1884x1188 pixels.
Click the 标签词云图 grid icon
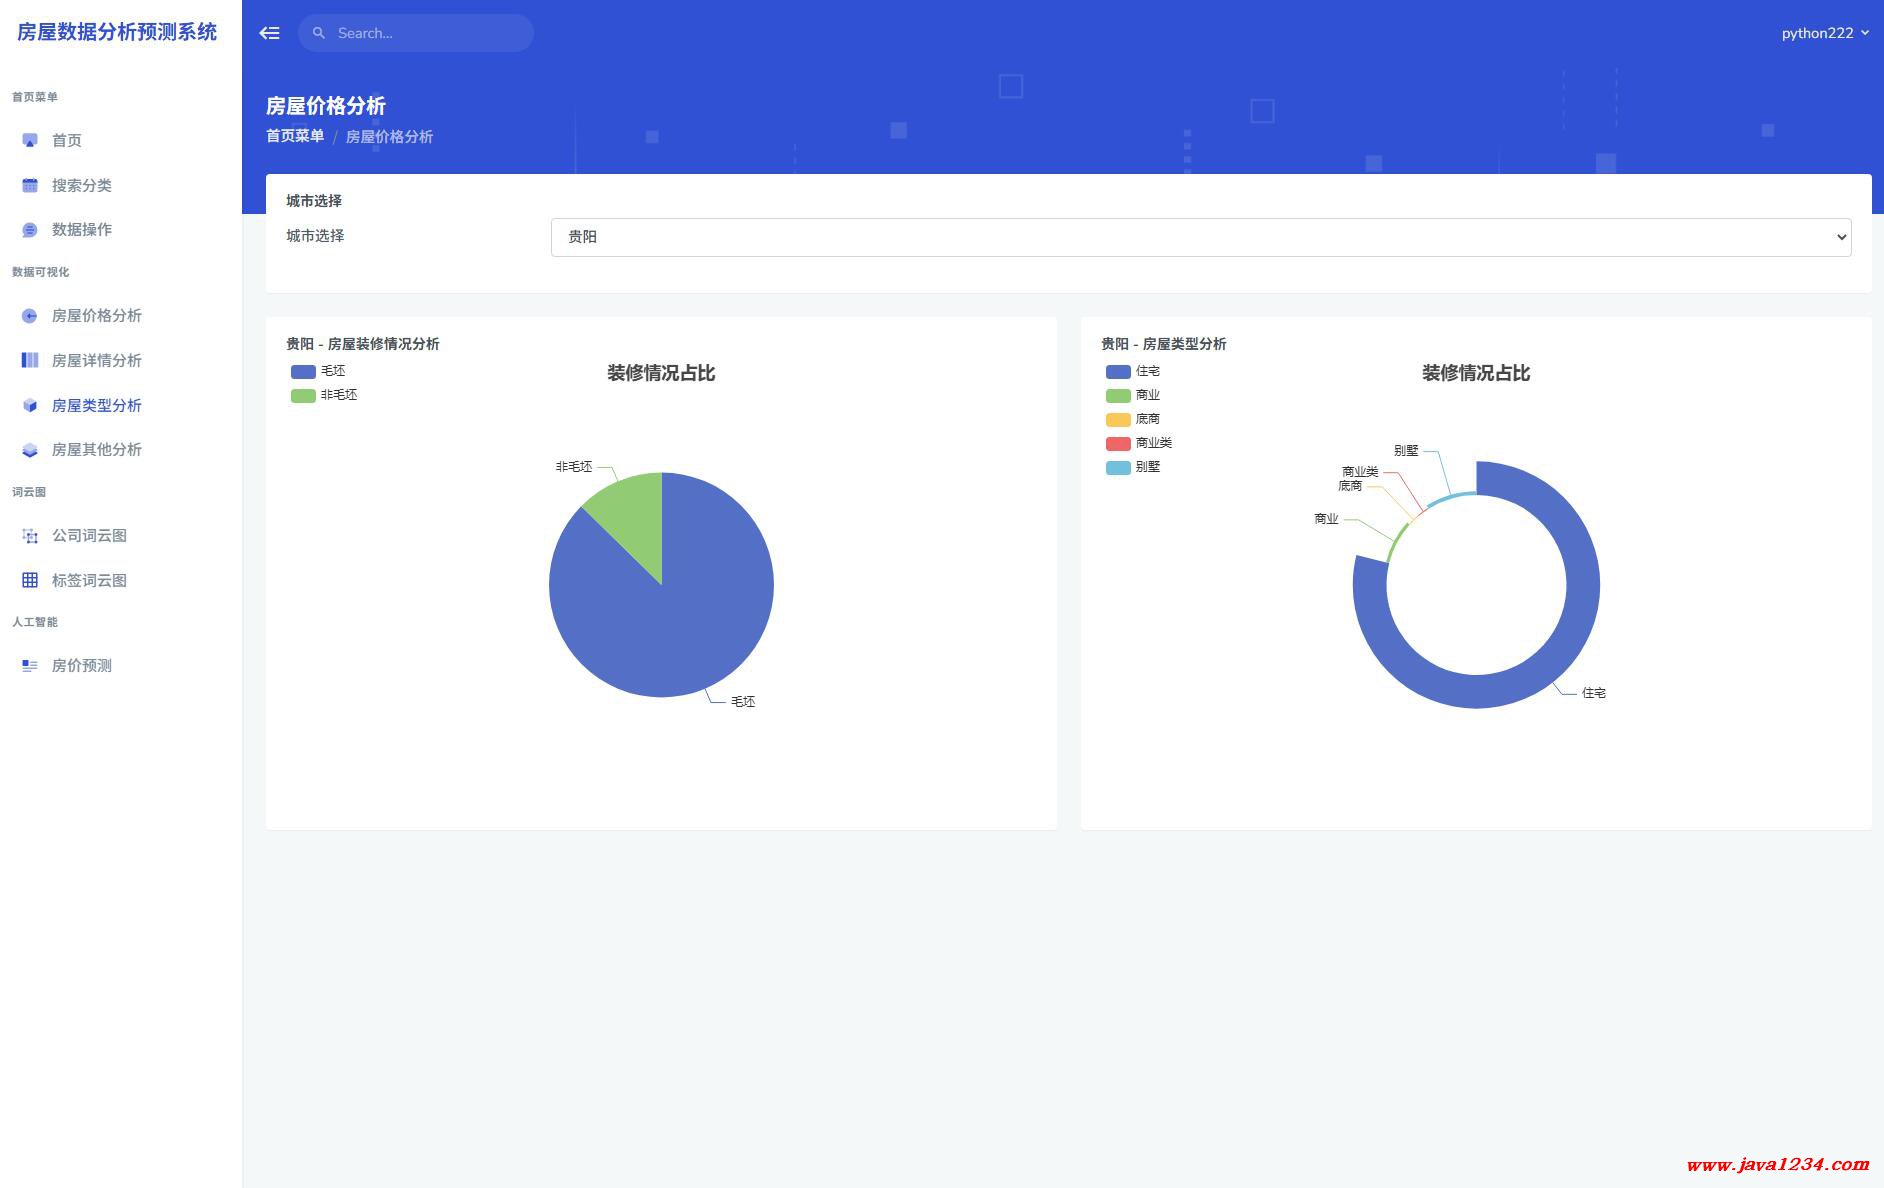30,580
